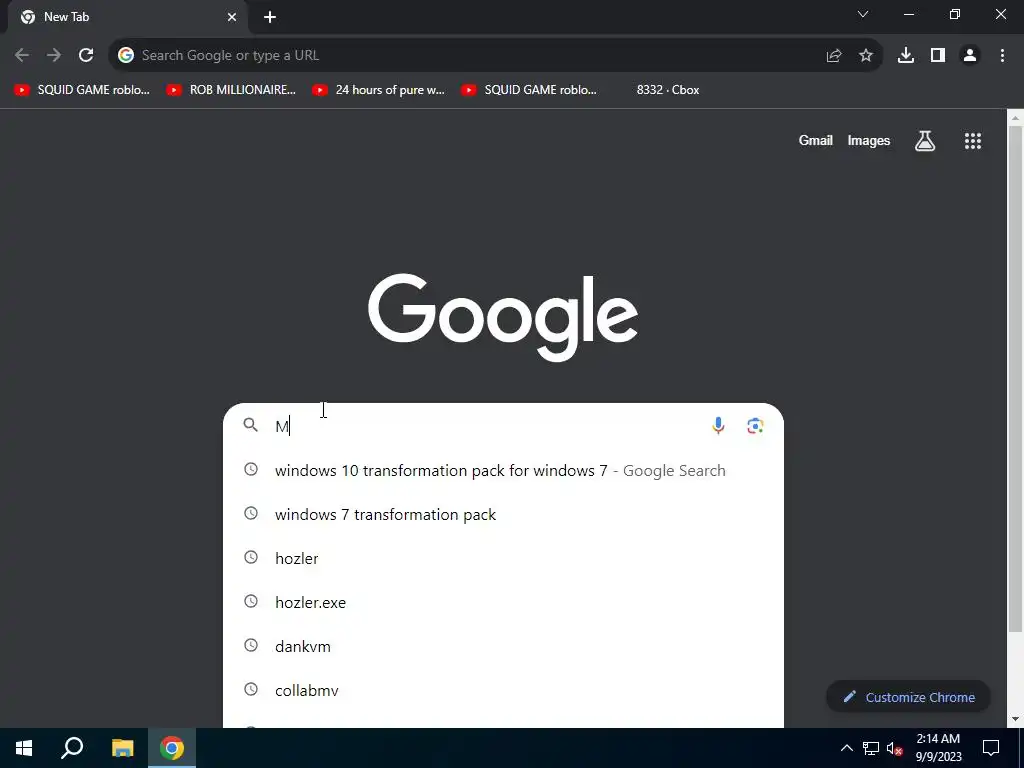Screen dimensions: 1024x768
Task: Click the back navigation arrow
Action: pyautogui.click(x=22, y=56)
